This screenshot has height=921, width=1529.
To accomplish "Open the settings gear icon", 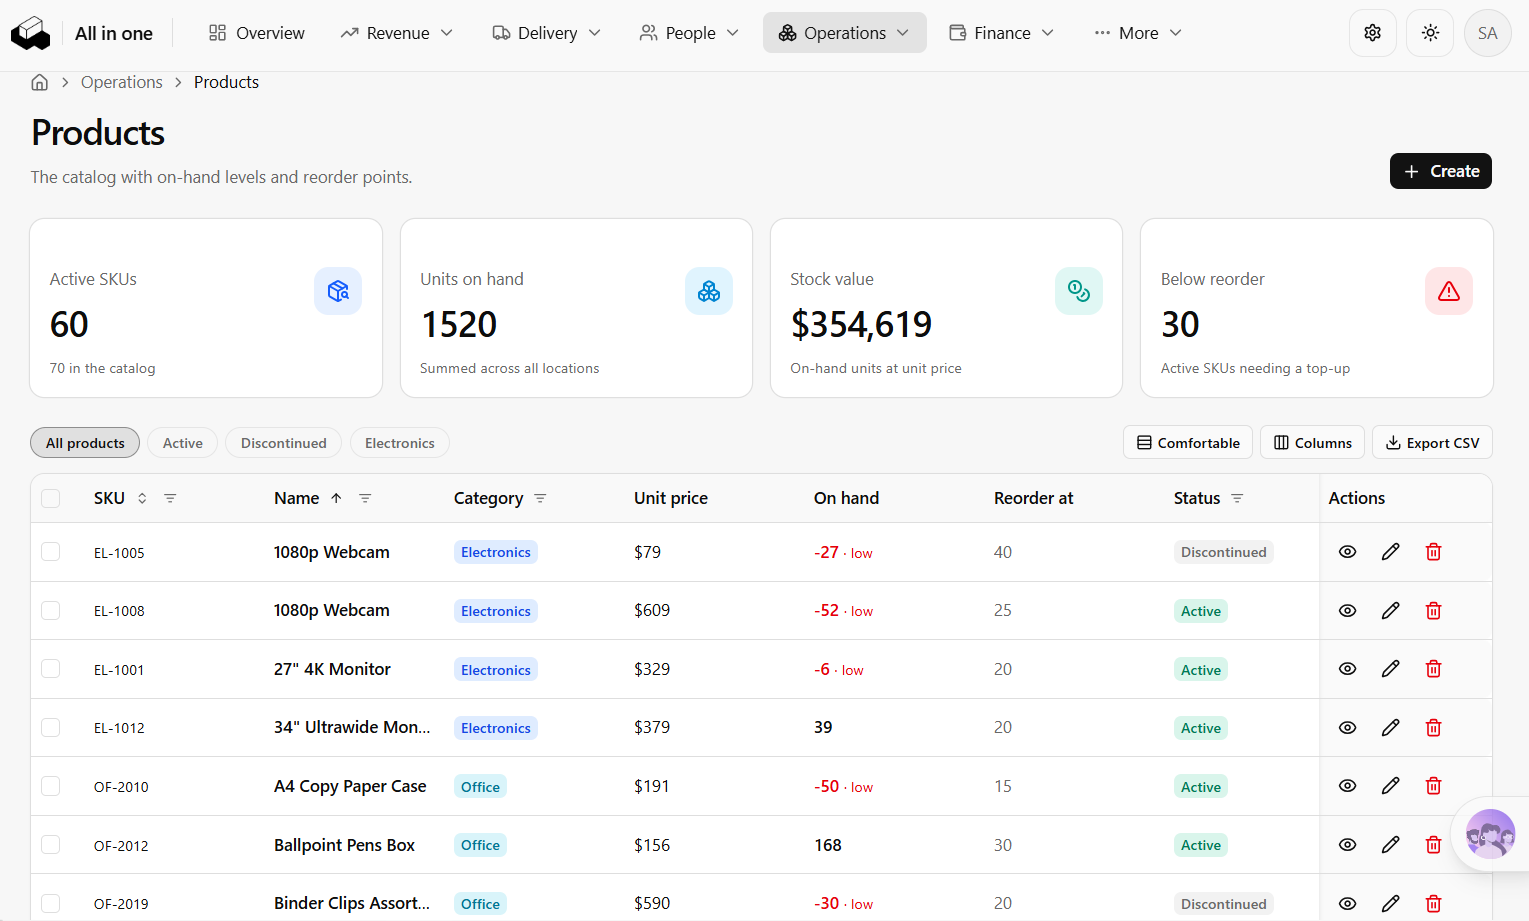I will (x=1372, y=33).
